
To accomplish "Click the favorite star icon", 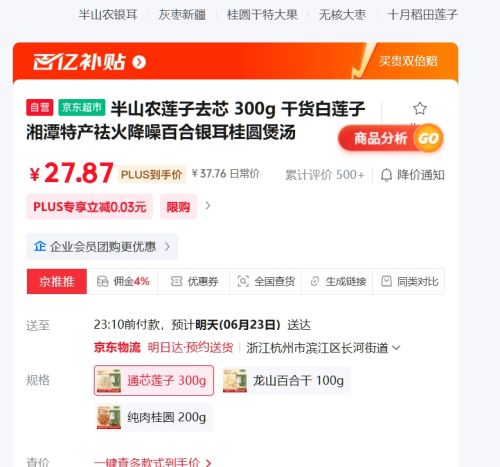I will [x=420, y=108].
